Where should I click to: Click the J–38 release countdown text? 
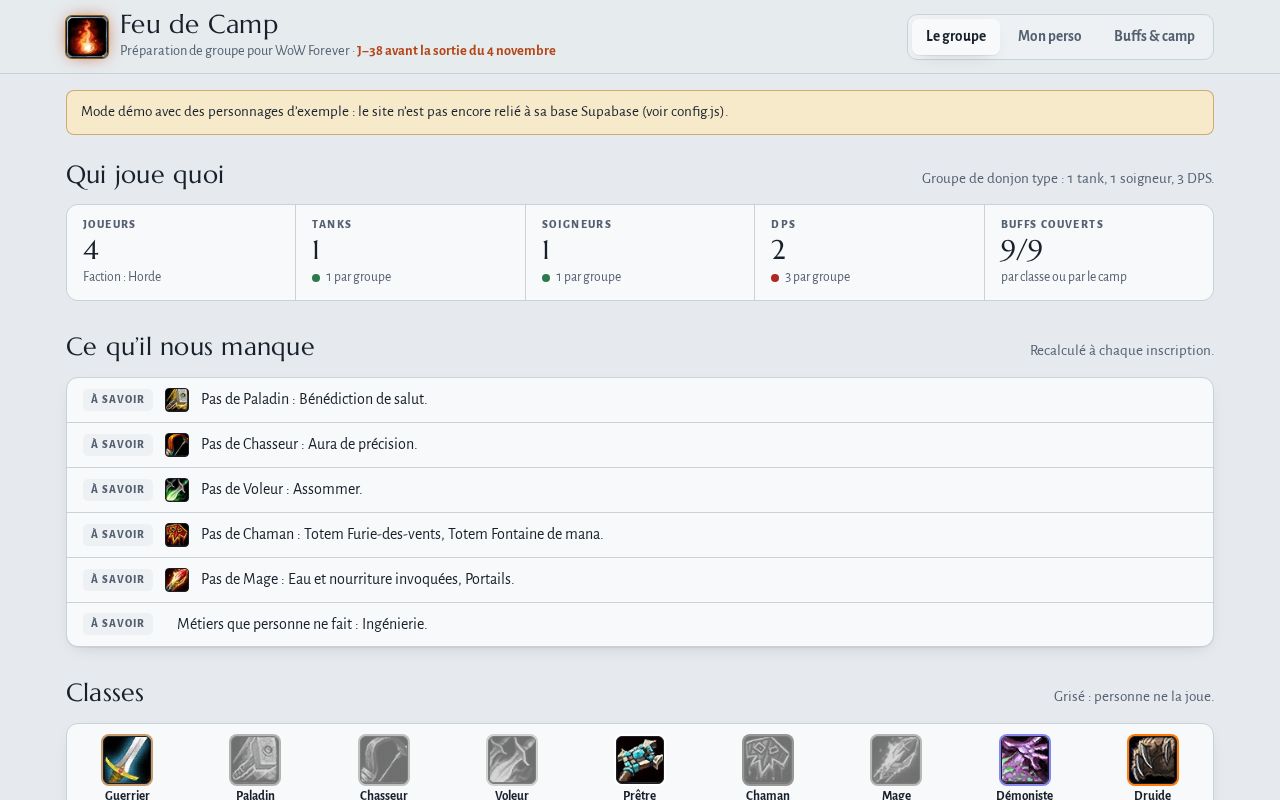456,51
